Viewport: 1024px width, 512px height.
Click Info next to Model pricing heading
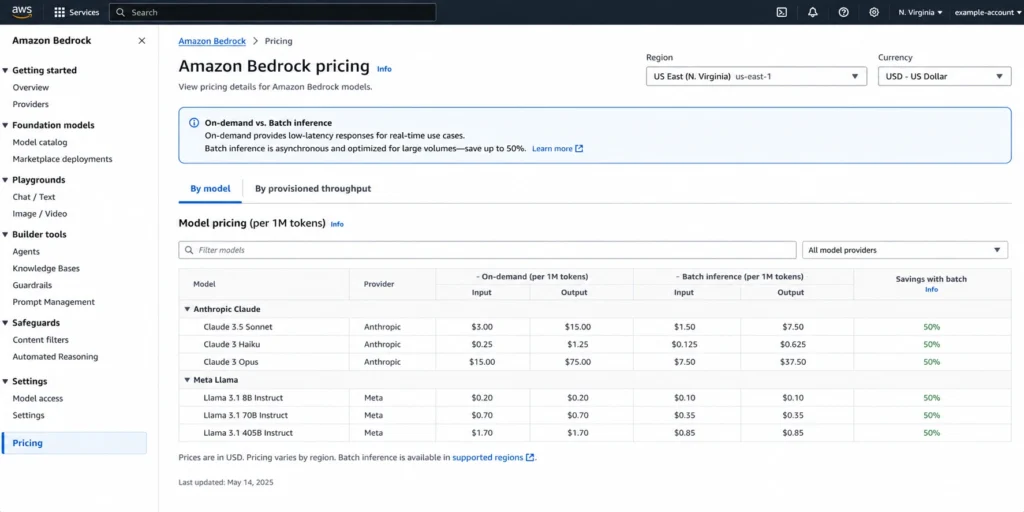[x=337, y=224]
